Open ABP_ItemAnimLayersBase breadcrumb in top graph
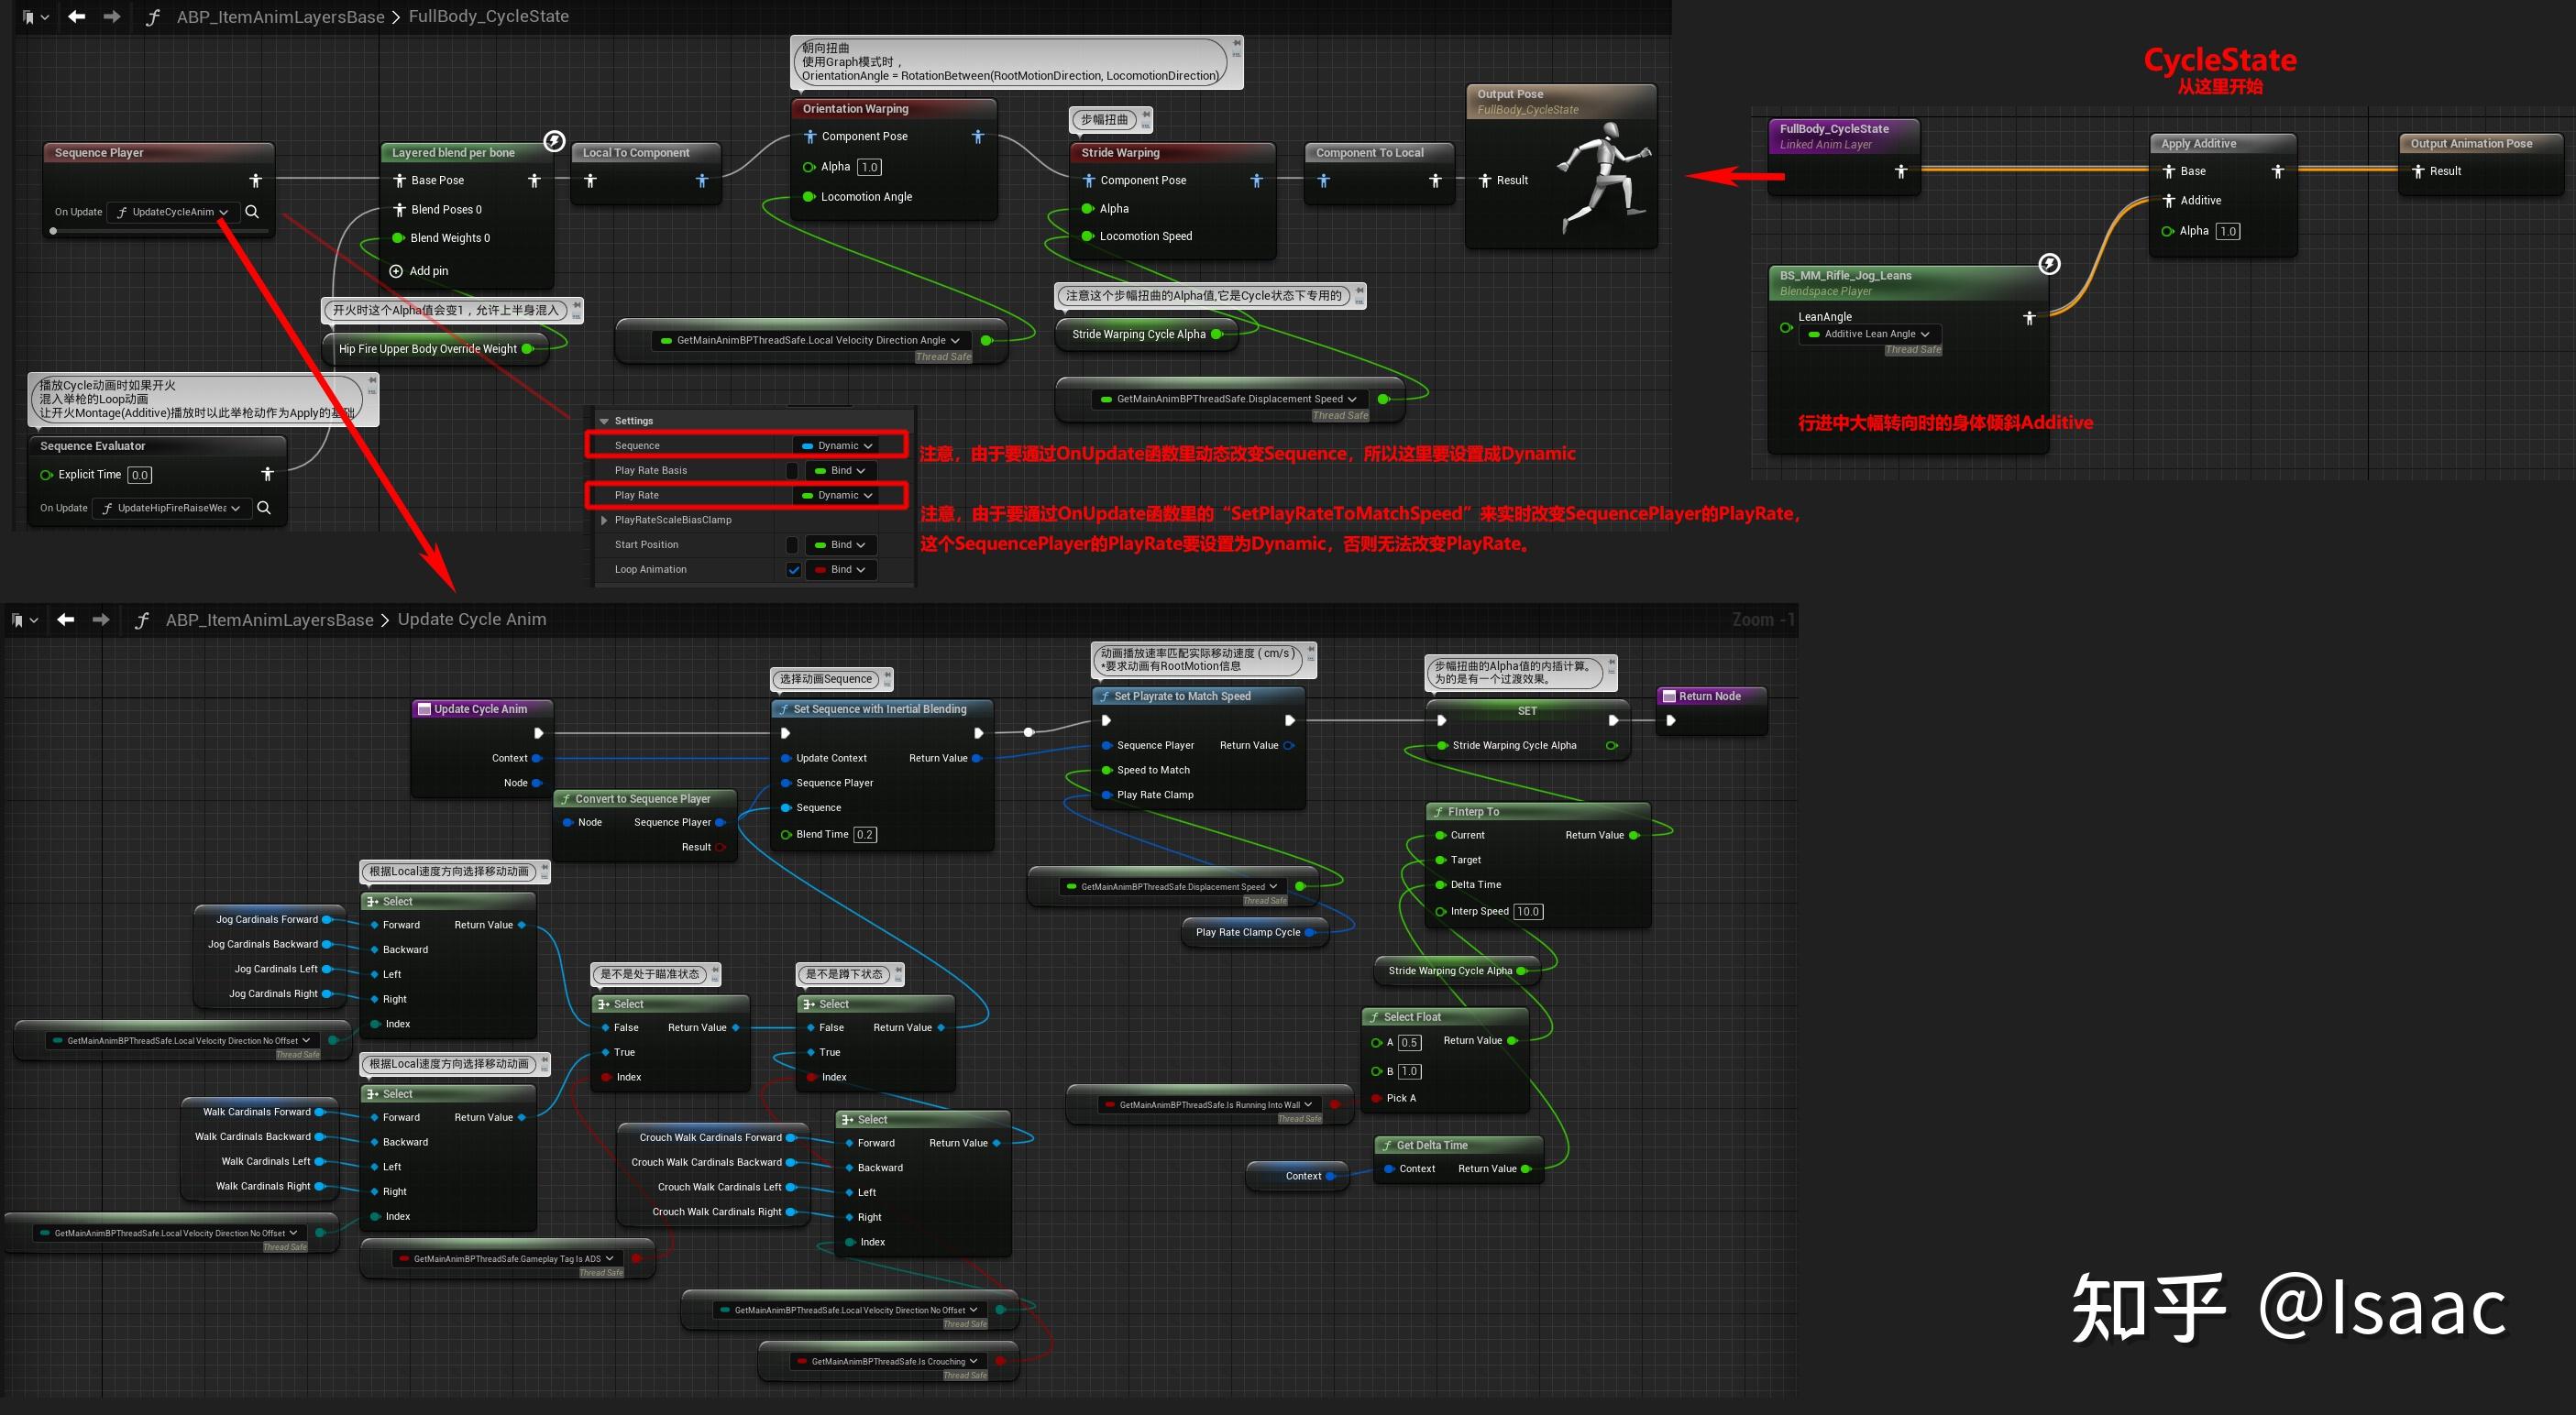The height and width of the screenshot is (1415, 2576). (x=280, y=17)
